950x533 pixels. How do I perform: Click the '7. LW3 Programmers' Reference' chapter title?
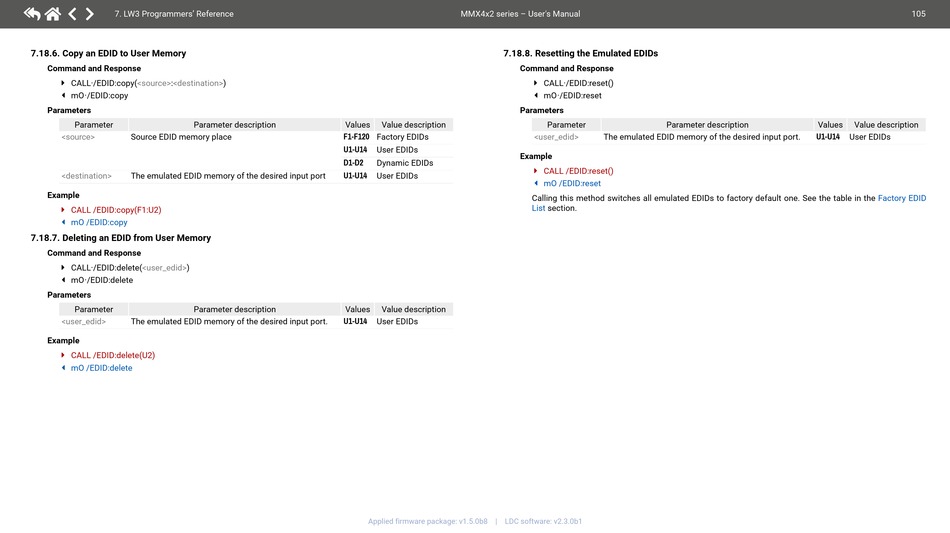pos(174,14)
